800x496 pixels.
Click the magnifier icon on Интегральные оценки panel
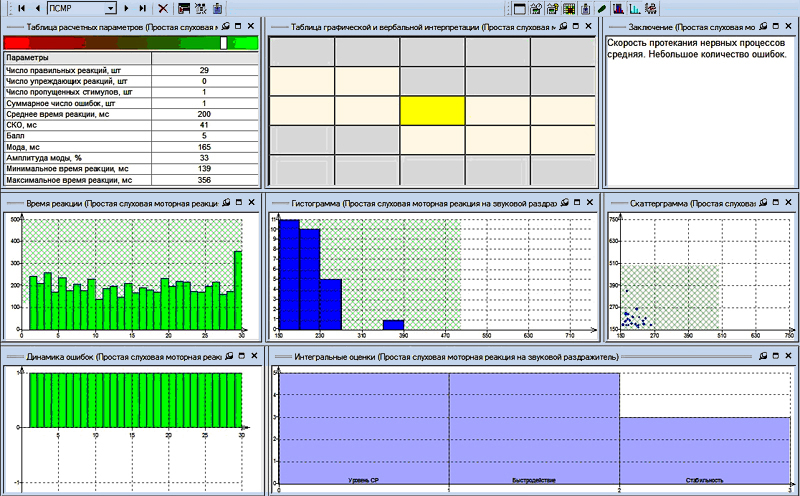click(x=763, y=356)
